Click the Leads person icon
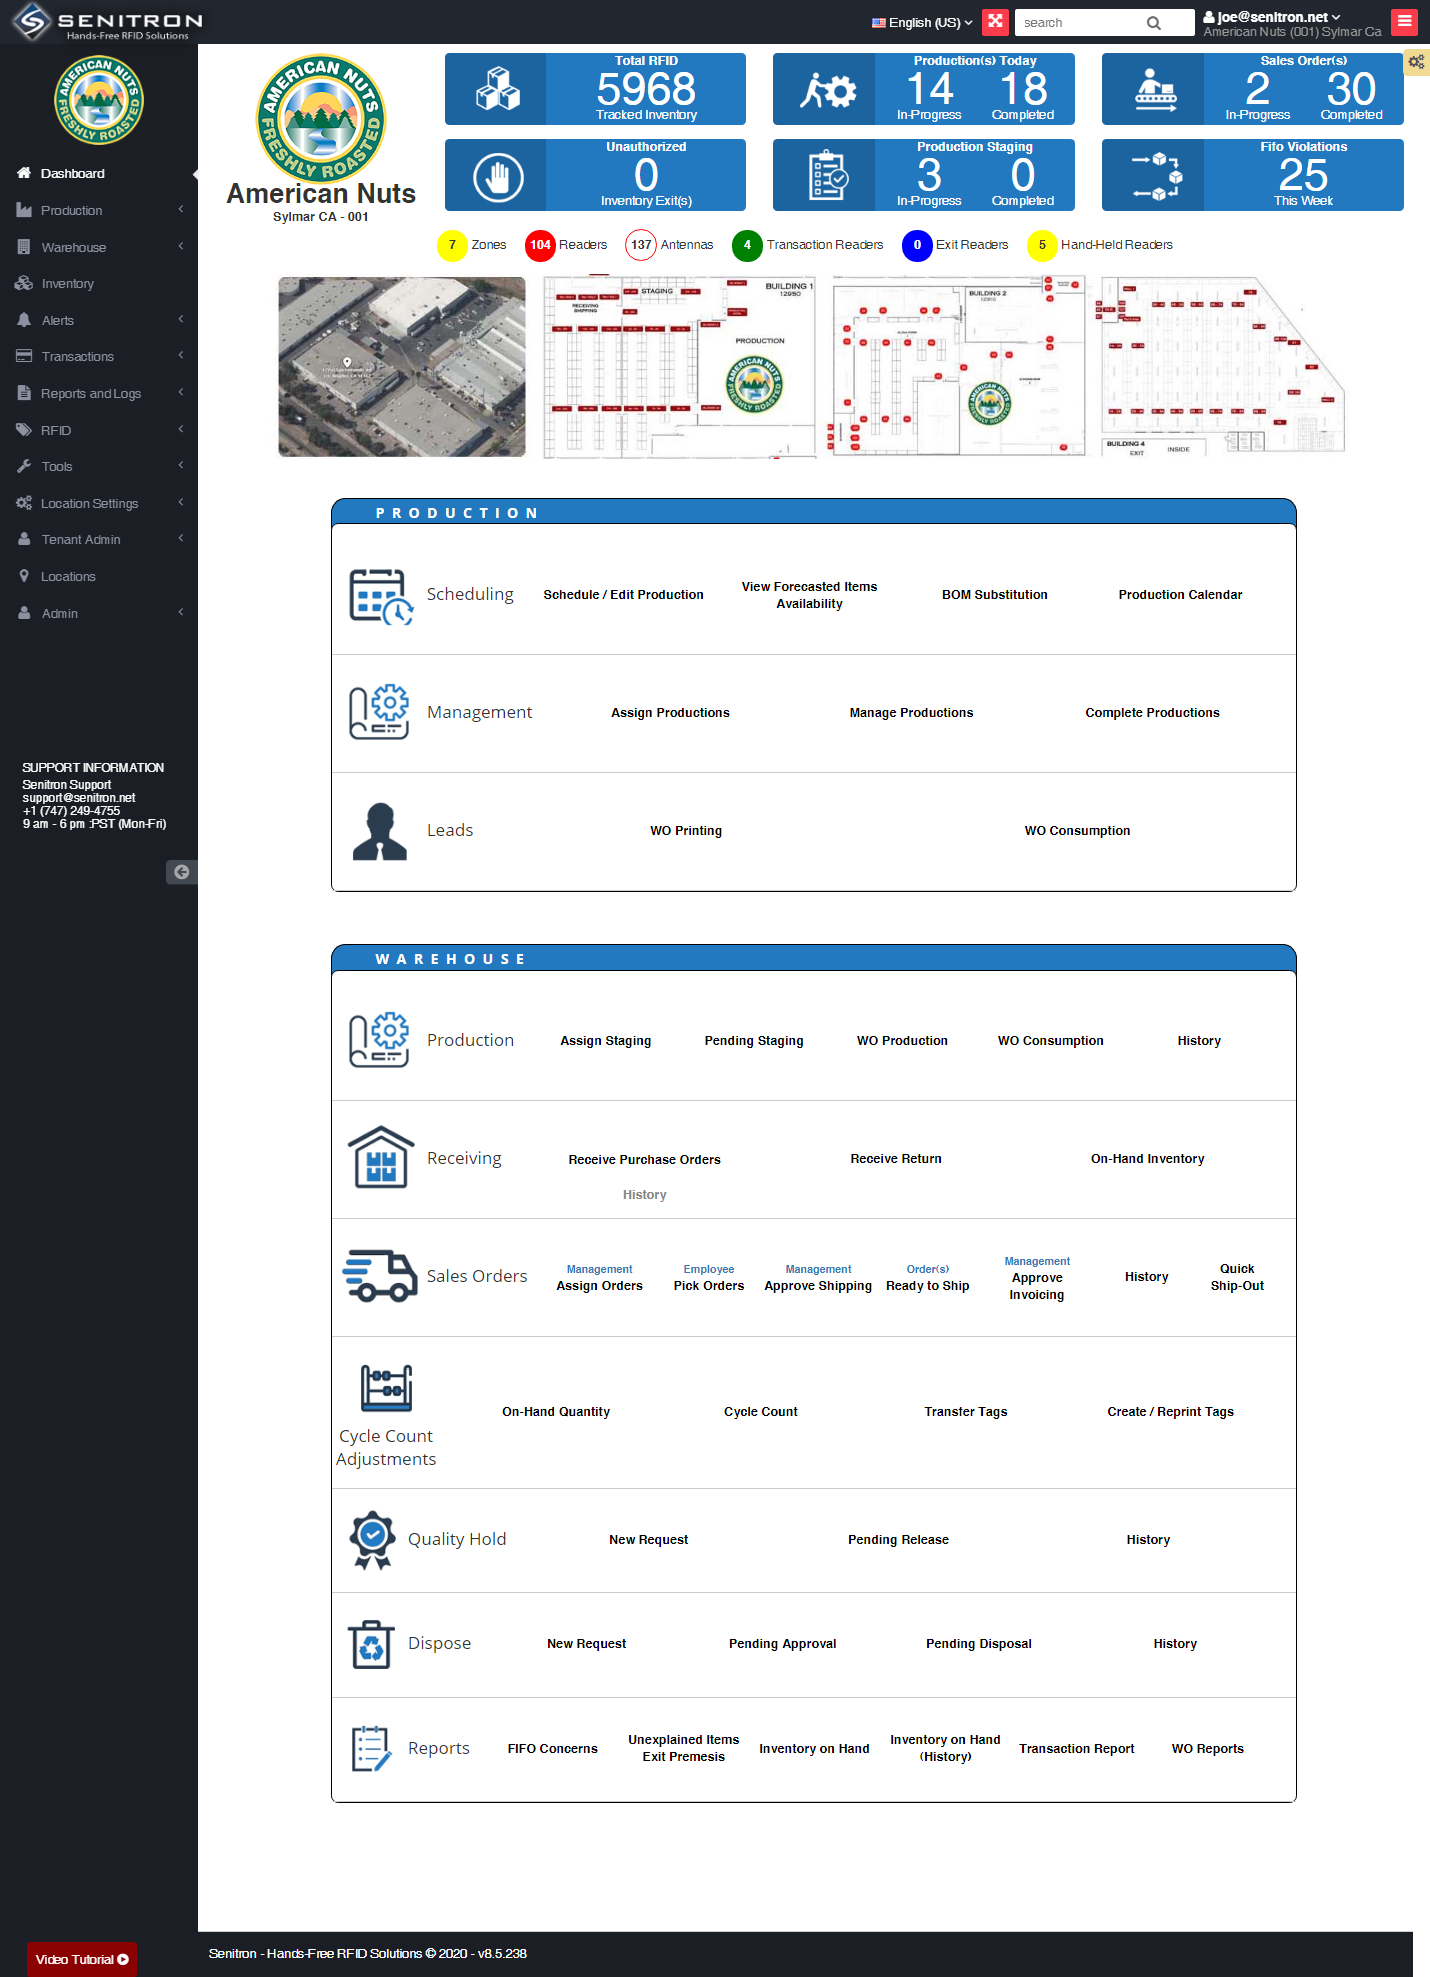 [380, 831]
